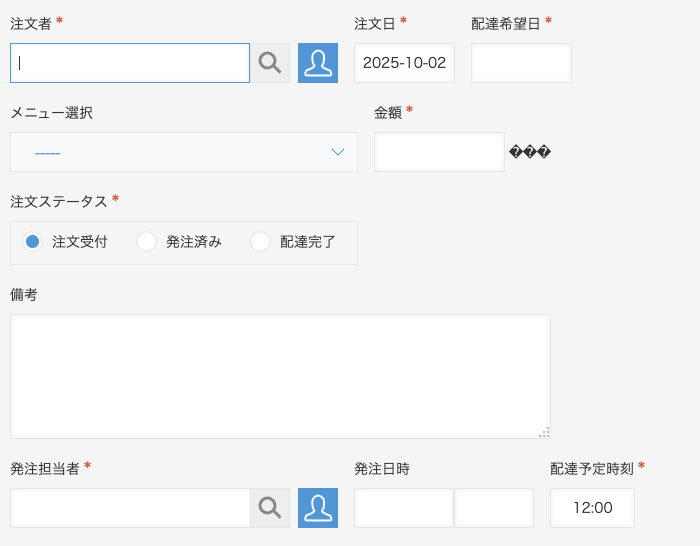Click the search icon next to 注文者
700x546 pixels.
tap(270, 63)
